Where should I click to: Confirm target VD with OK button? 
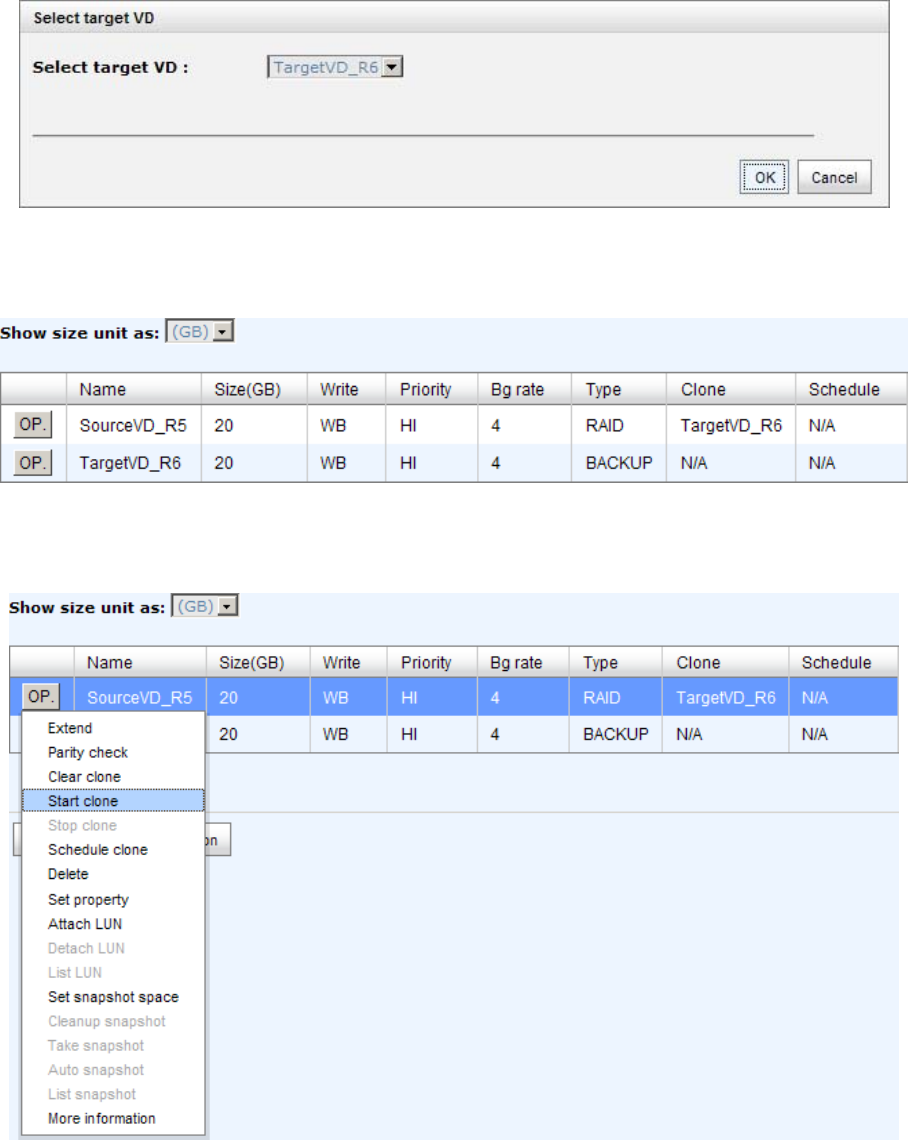pos(763,177)
